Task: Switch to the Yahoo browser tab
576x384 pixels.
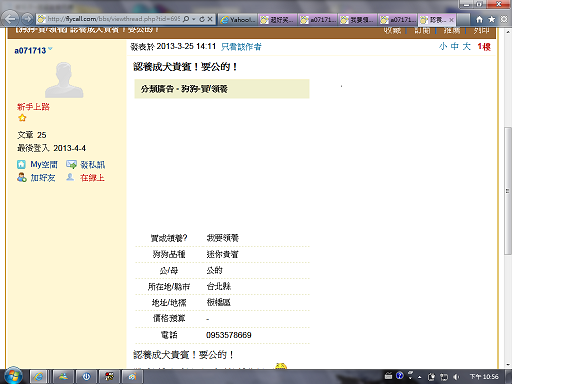Action: point(238,20)
